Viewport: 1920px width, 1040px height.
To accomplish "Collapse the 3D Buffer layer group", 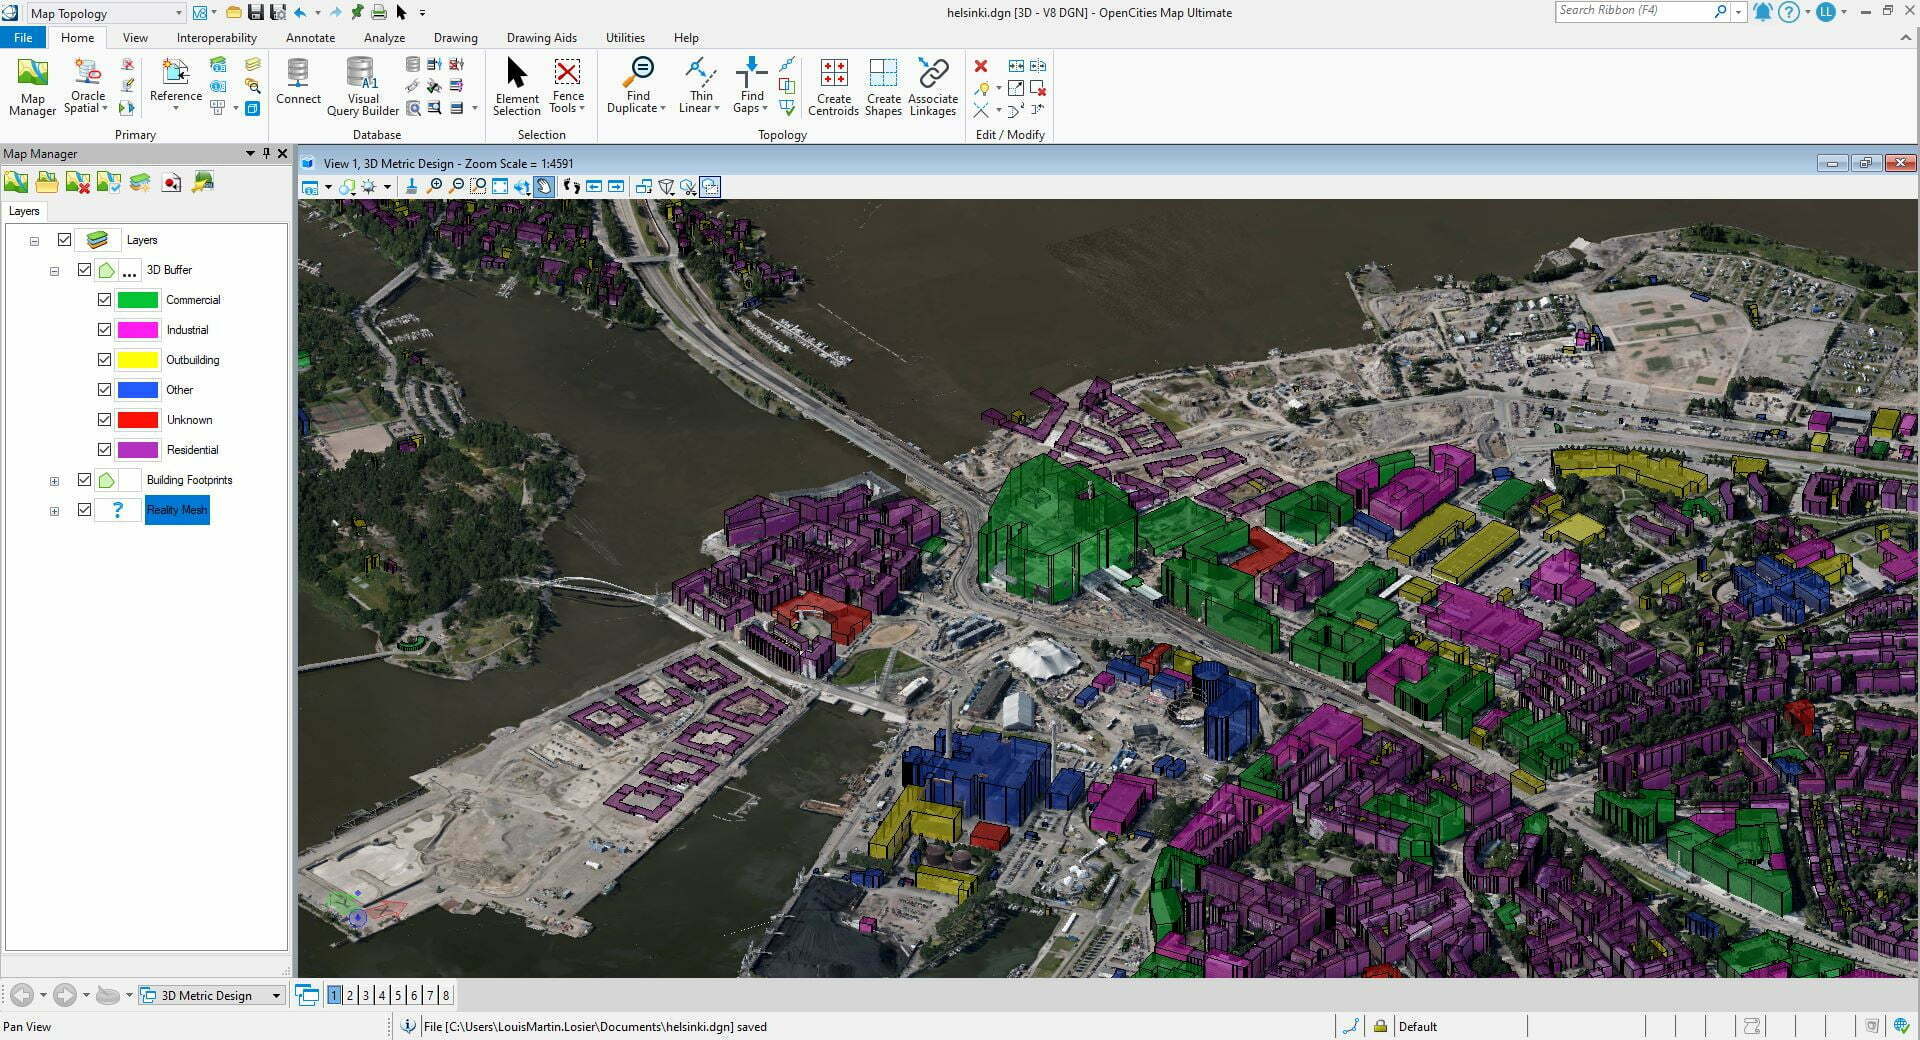I will 54,270.
